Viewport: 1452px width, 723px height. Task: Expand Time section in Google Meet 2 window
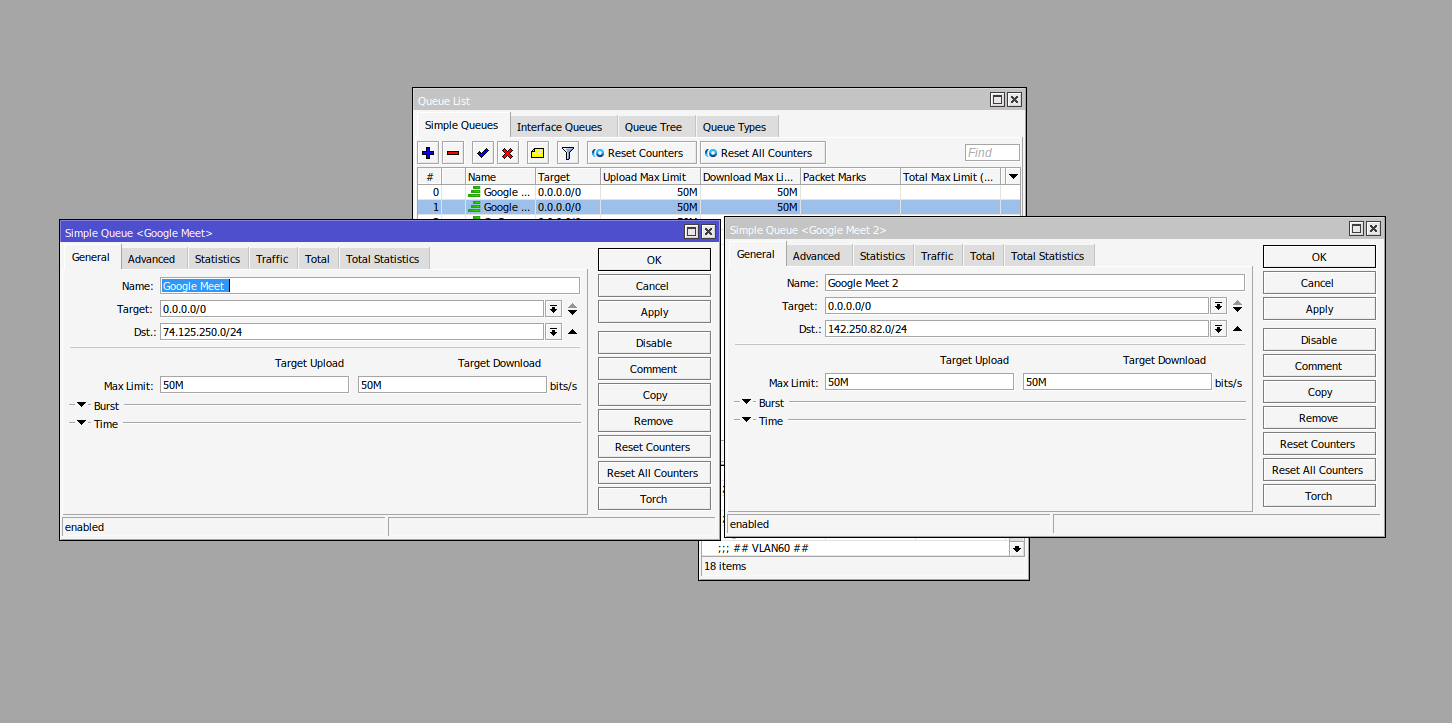click(746, 421)
